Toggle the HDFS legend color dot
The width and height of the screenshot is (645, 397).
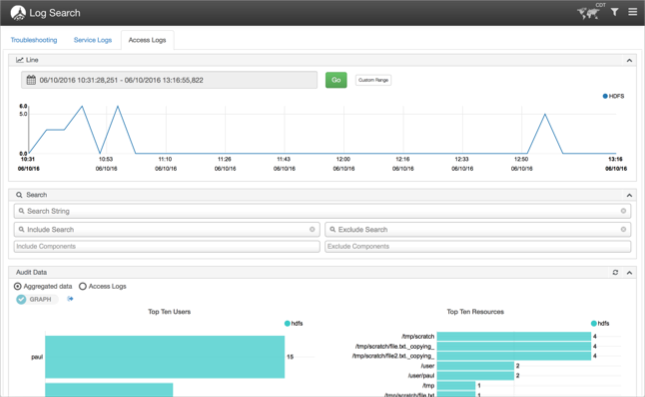click(605, 96)
